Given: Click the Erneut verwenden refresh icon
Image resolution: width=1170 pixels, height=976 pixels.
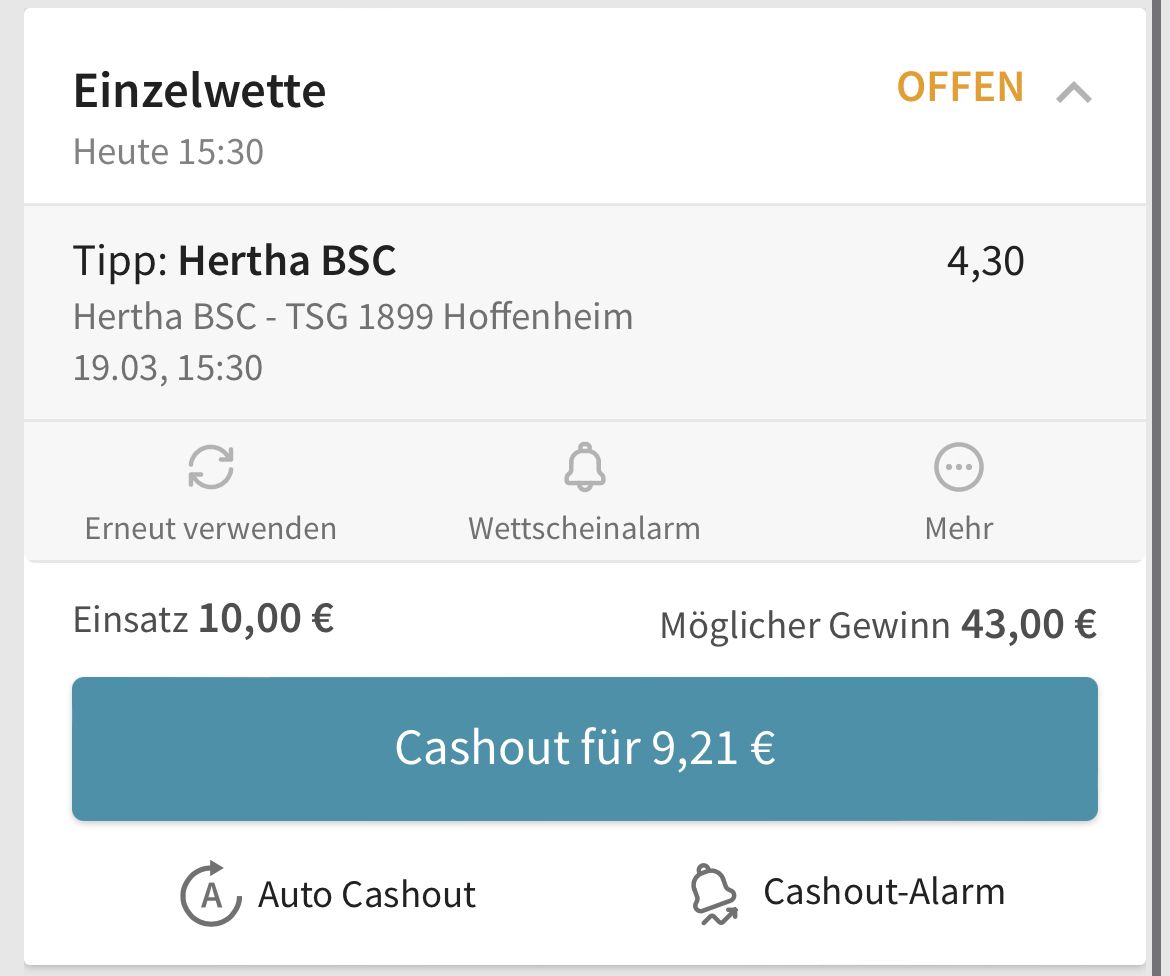Looking at the screenshot, I should pos(210,467).
